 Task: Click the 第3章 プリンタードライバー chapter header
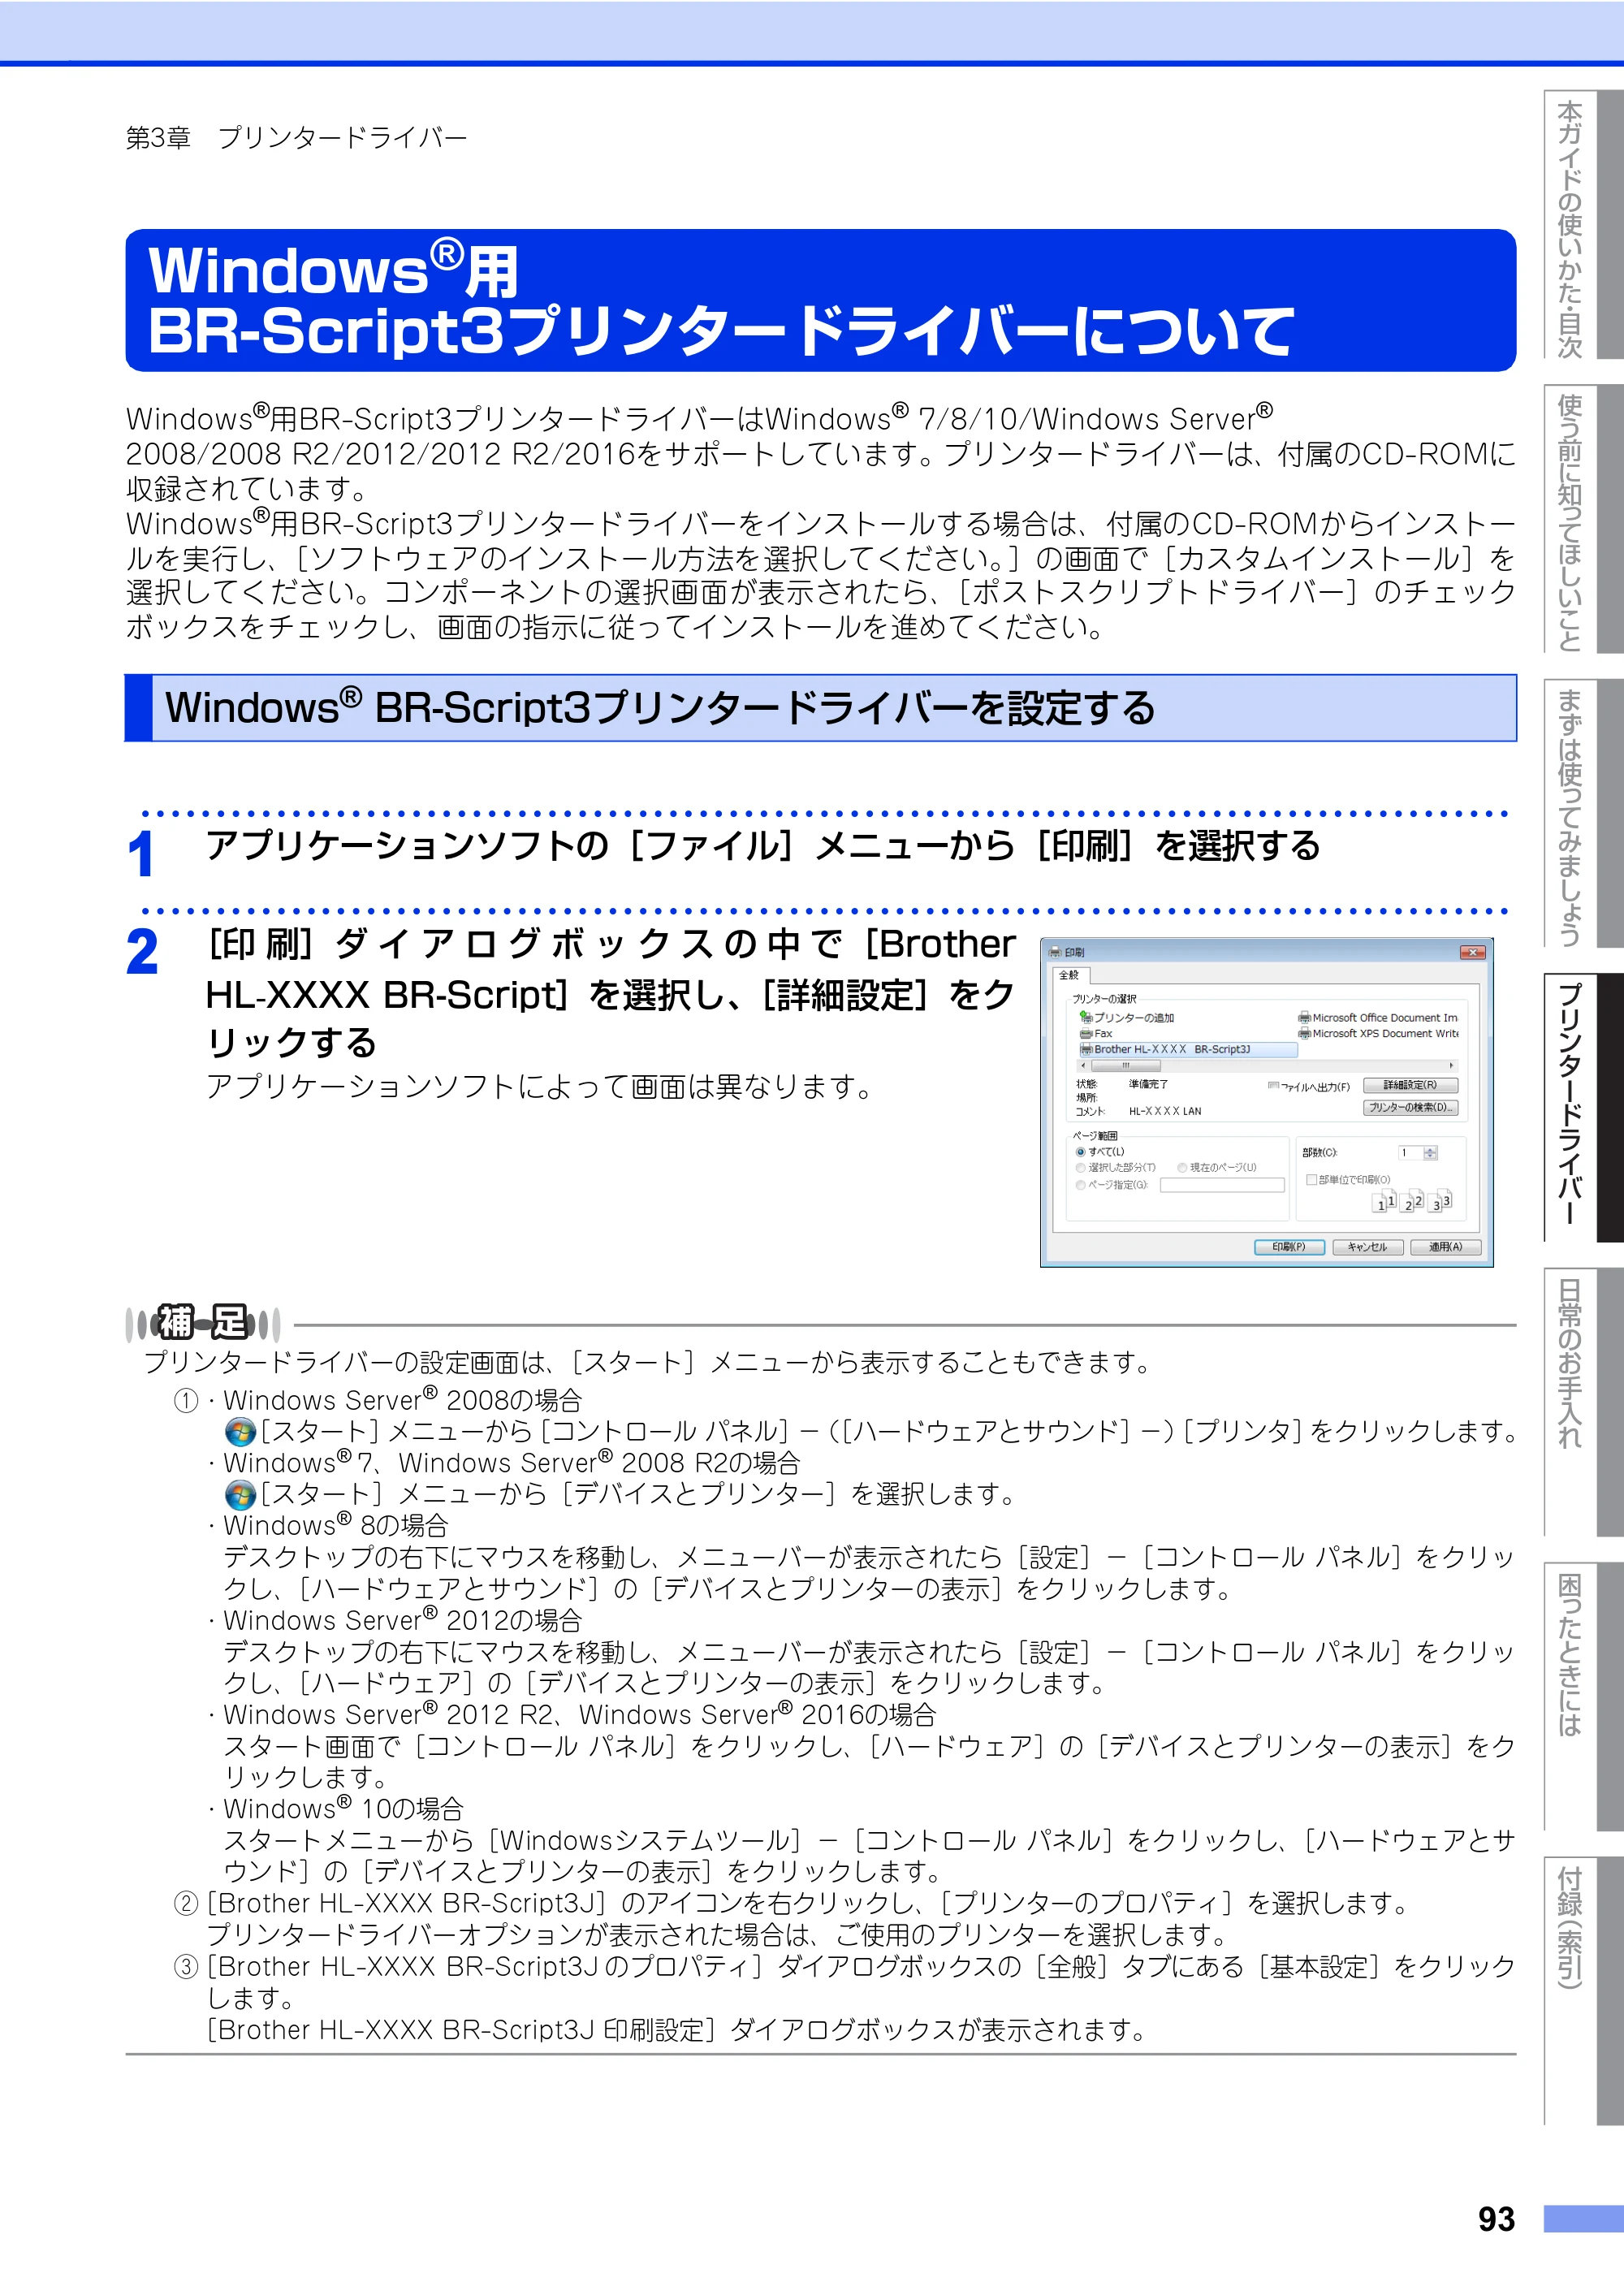(x=296, y=137)
